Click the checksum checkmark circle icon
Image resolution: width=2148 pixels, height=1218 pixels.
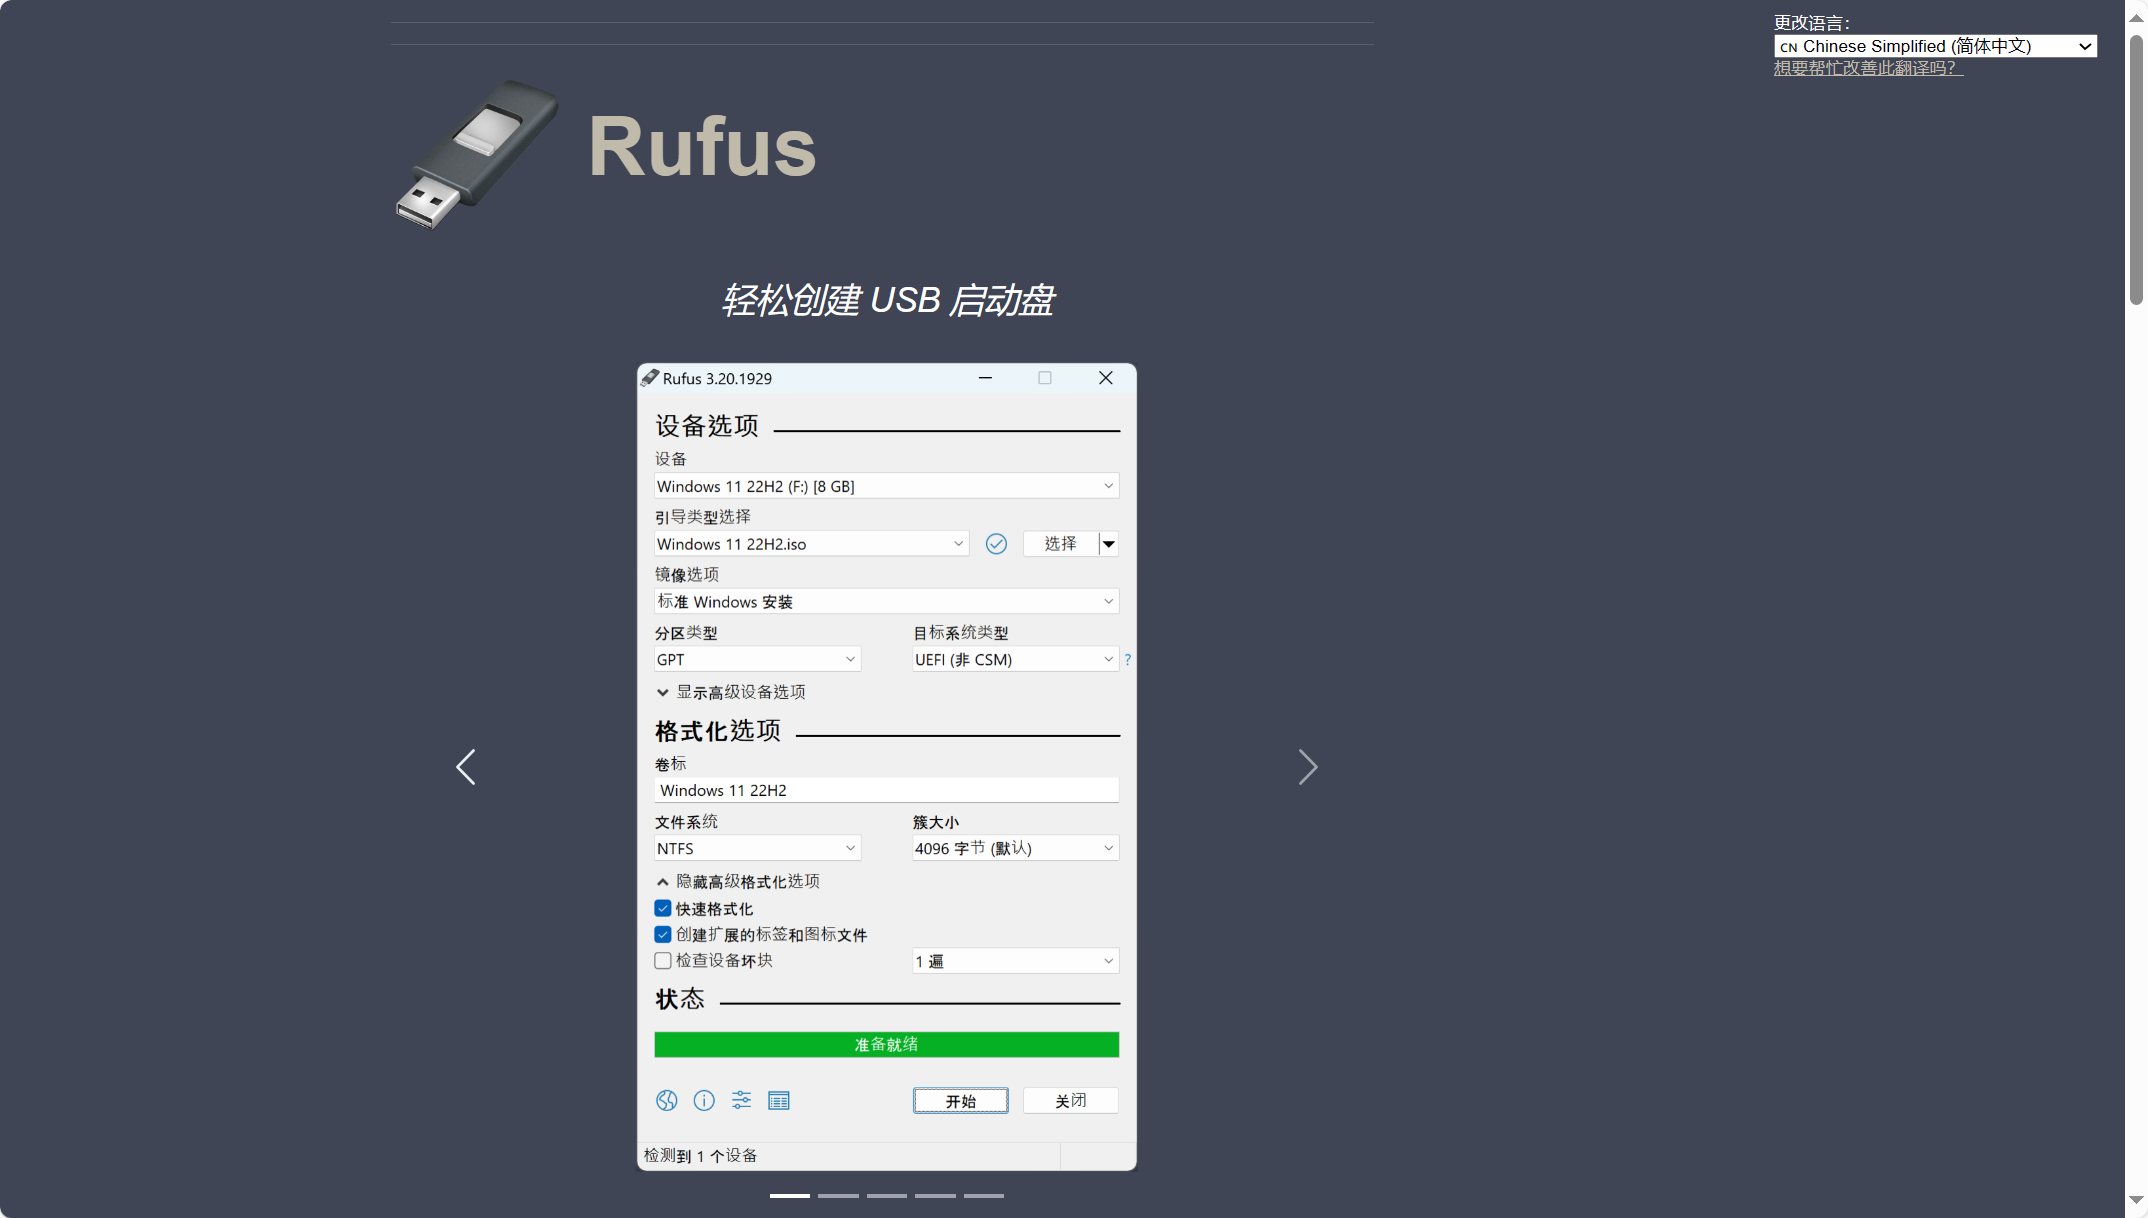996,543
